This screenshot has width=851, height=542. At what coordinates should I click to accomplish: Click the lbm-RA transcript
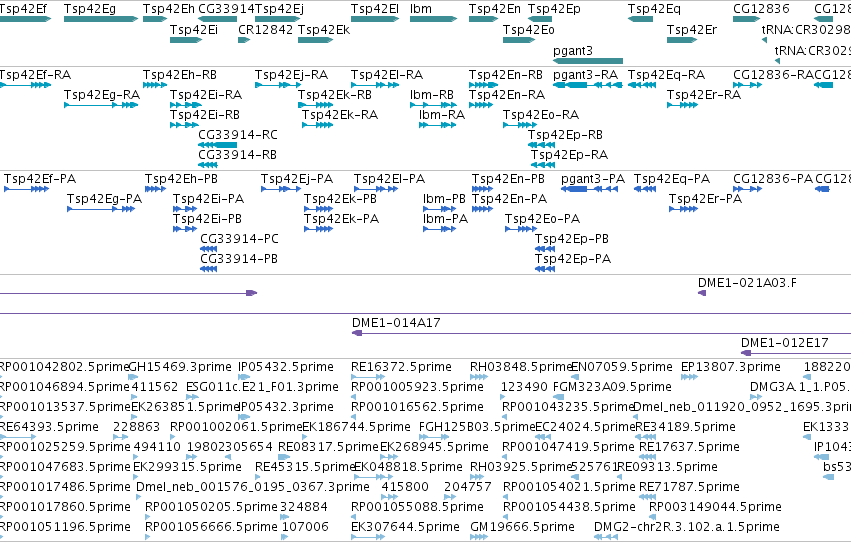point(437,125)
